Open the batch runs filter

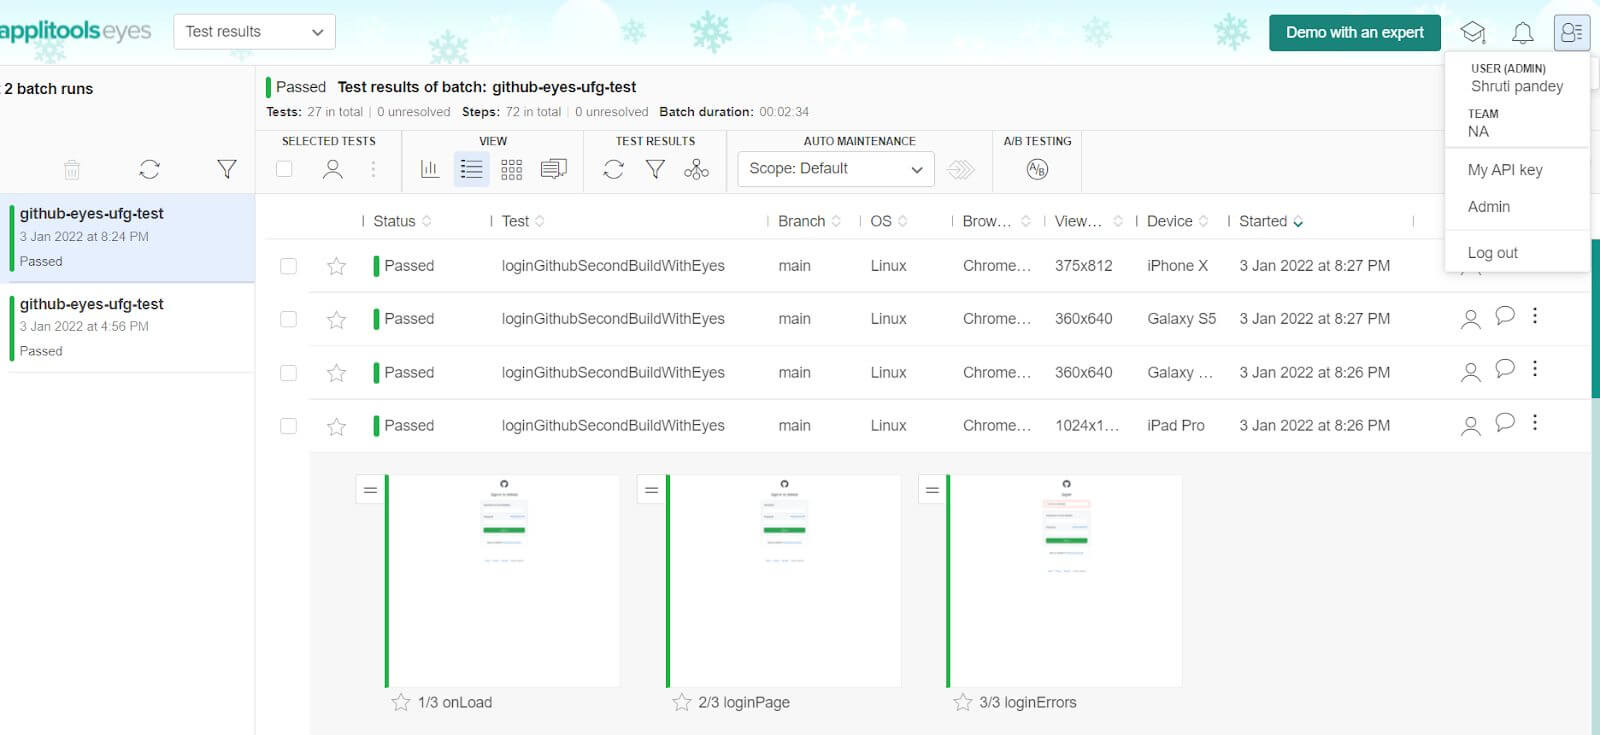pyautogui.click(x=227, y=170)
